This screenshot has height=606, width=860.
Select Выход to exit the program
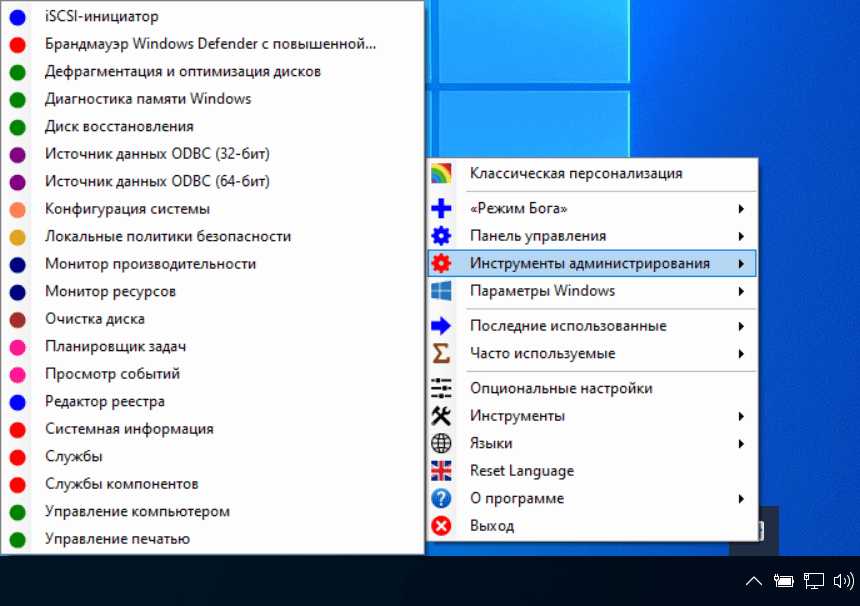(592, 525)
